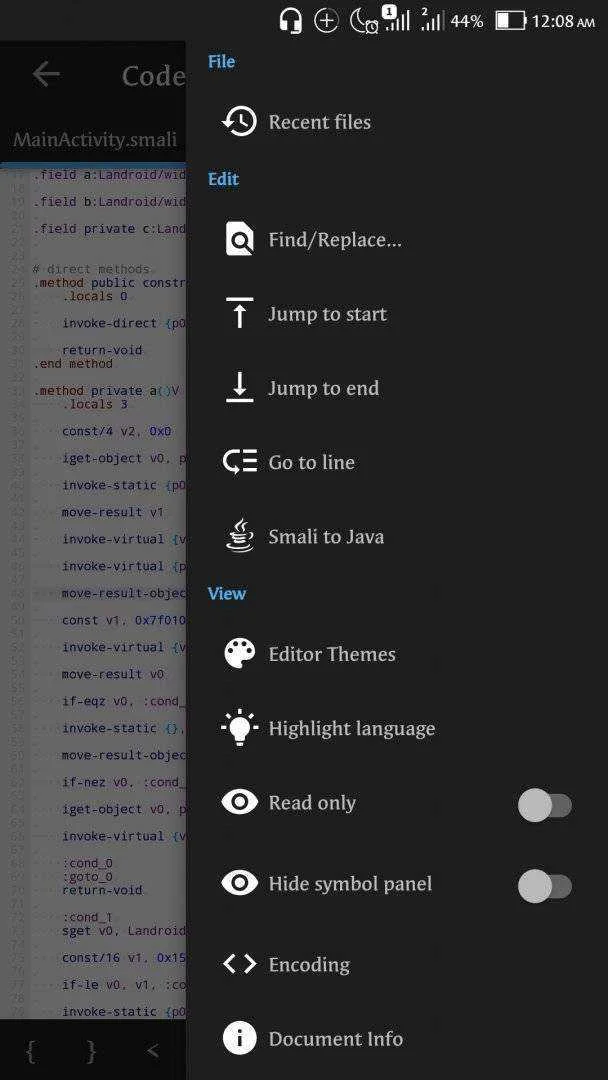Tap the 12:08 AM clock
This screenshot has width=608, height=1080.
coord(563,21)
